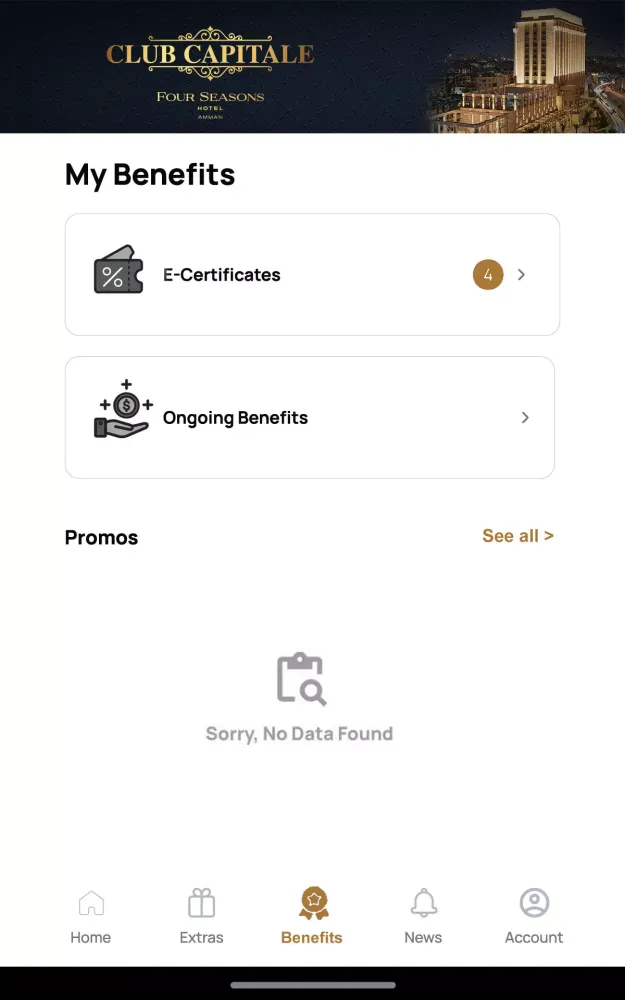Tap the E-Certificates coupon ticket icon
Image resolution: width=625 pixels, height=1000 pixels.
point(119,270)
